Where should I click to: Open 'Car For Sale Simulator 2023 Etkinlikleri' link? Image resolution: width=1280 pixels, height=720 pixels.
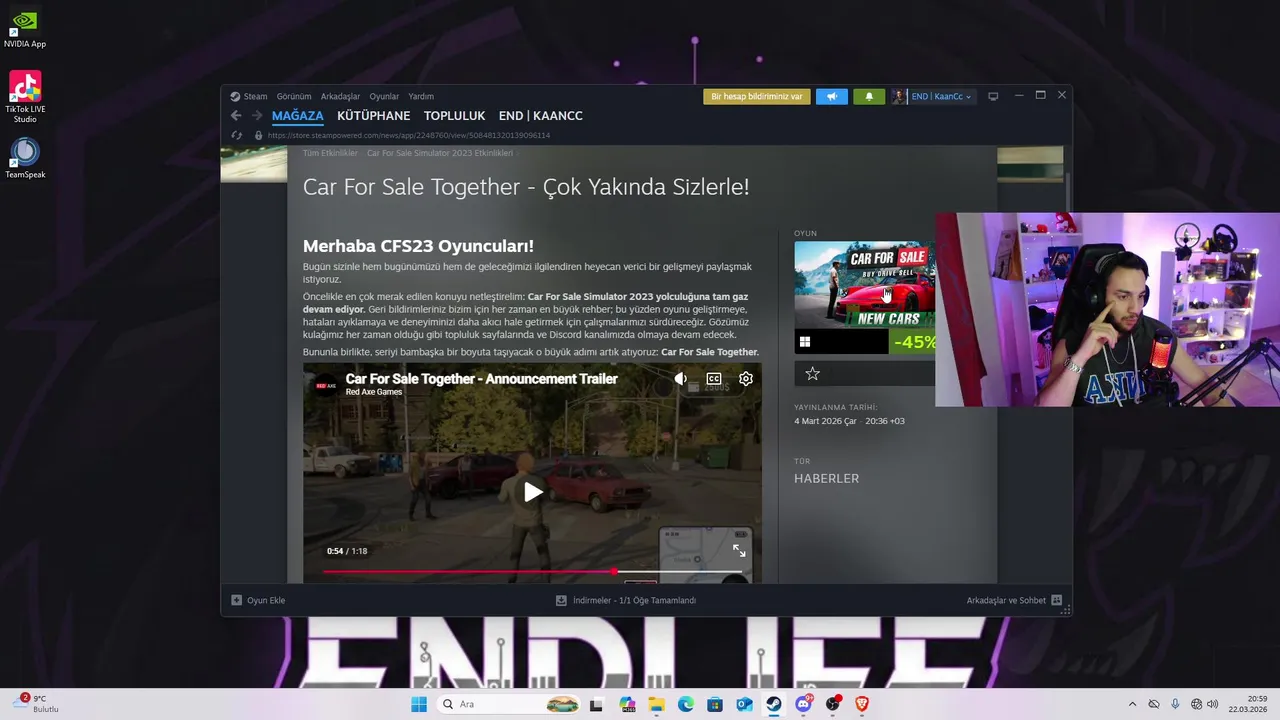pos(439,153)
